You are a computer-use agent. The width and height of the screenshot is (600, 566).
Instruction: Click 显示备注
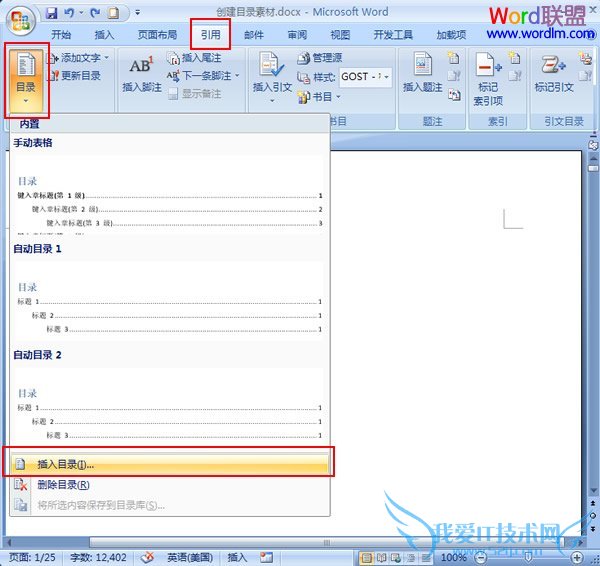pos(195,93)
